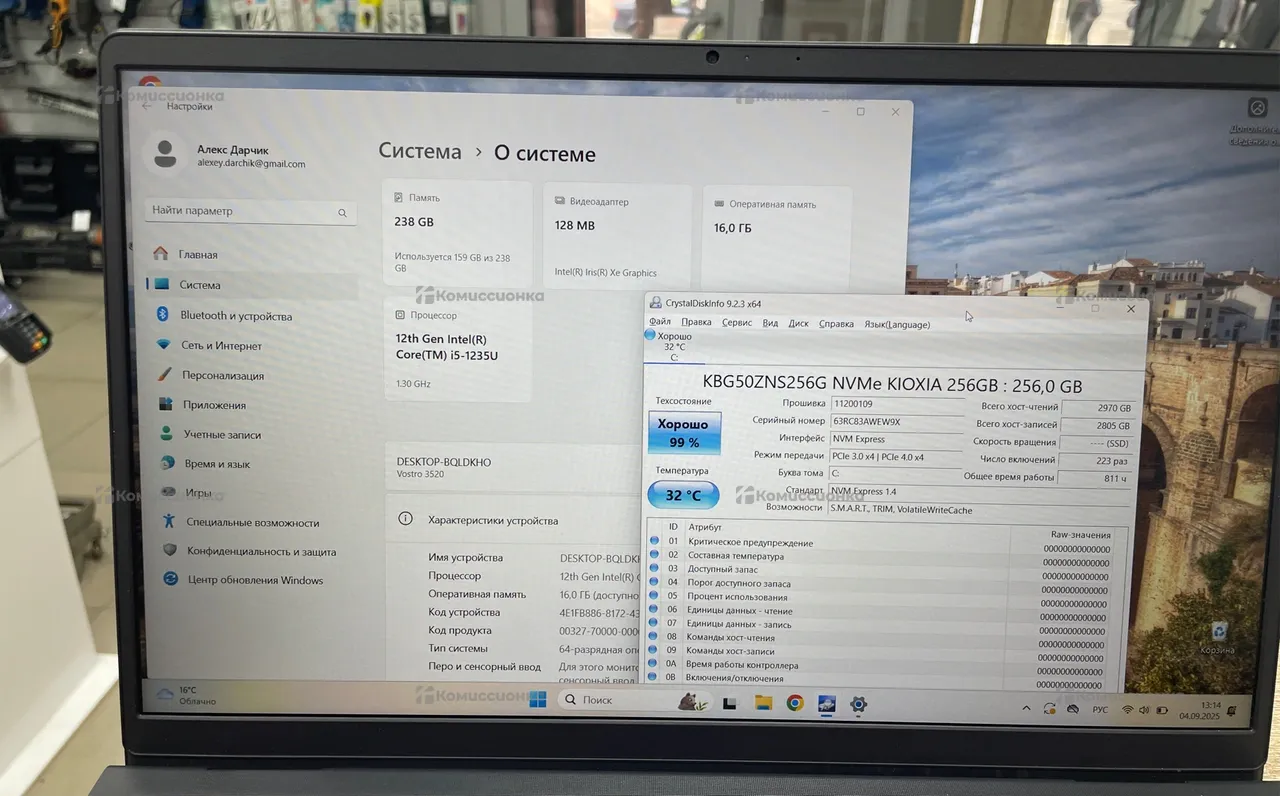Open Вид menu in CrystalDiskInfo

pos(770,323)
